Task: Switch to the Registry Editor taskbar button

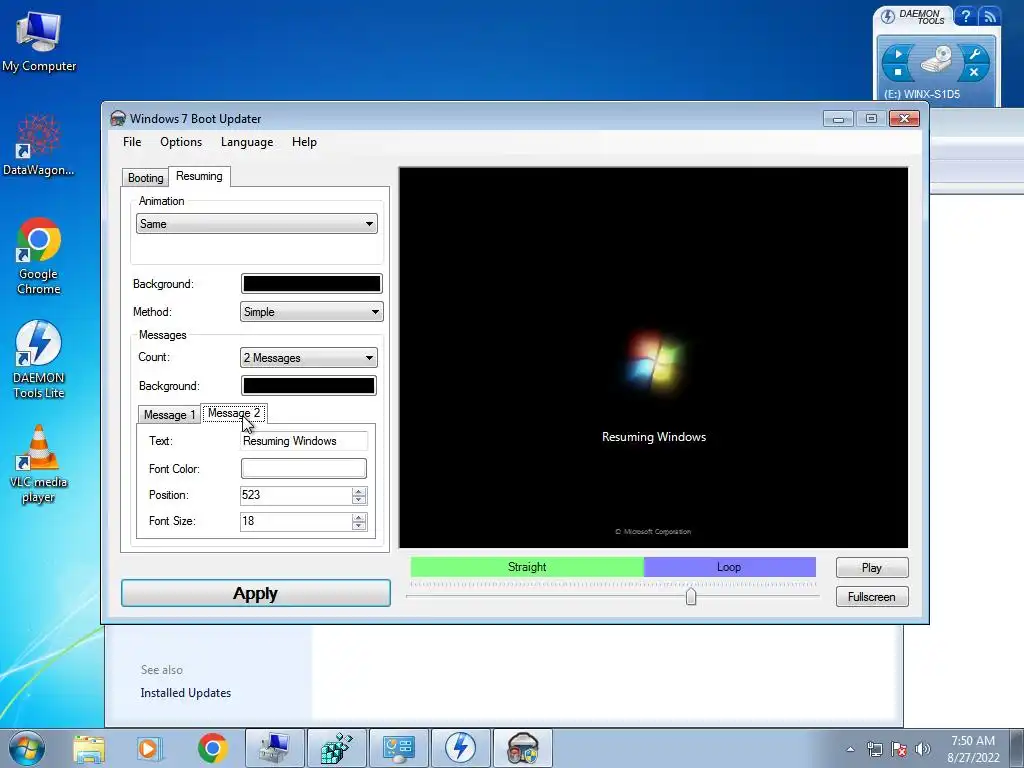Action: coord(336,748)
